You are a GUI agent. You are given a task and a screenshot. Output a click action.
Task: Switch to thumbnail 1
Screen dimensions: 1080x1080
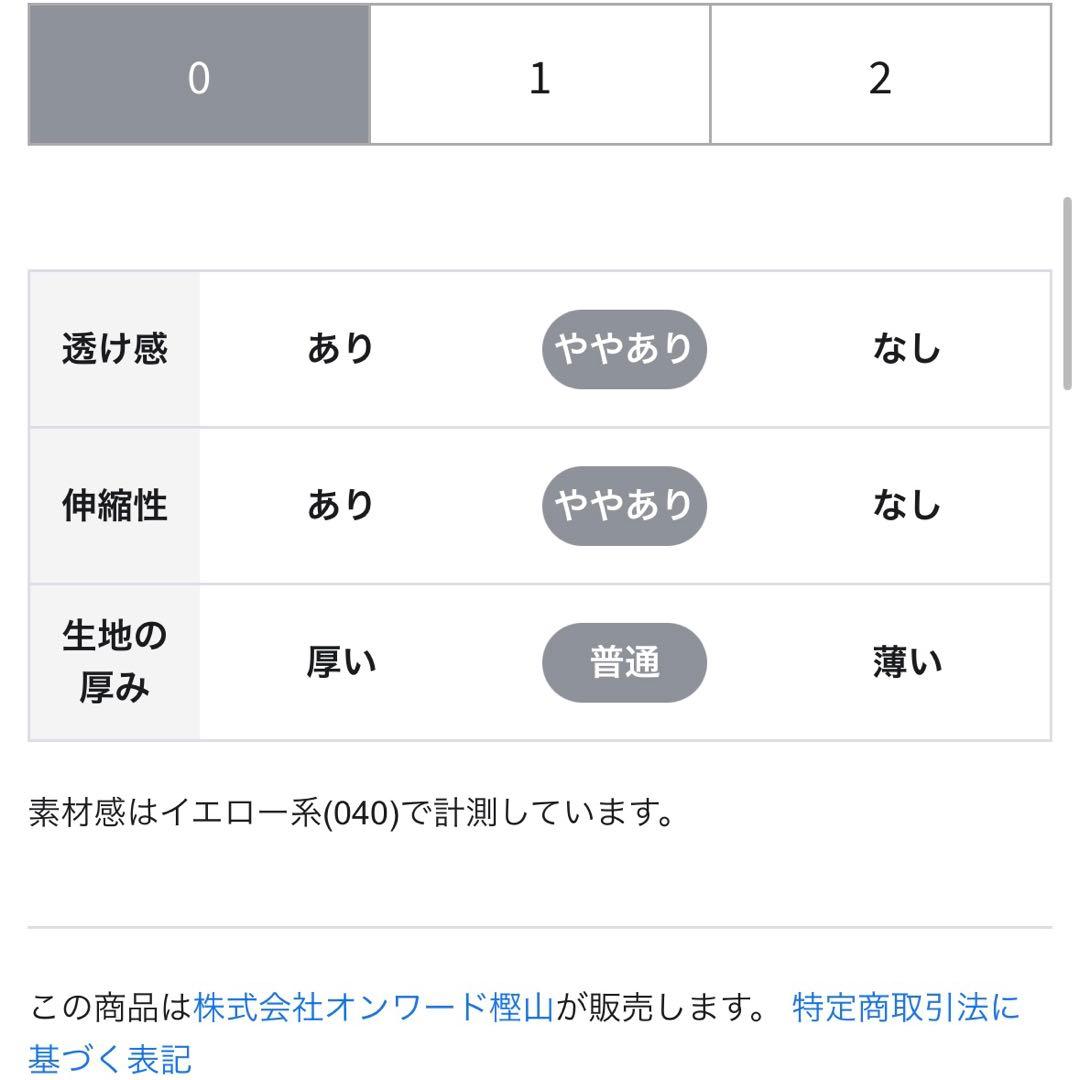point(538,72)
